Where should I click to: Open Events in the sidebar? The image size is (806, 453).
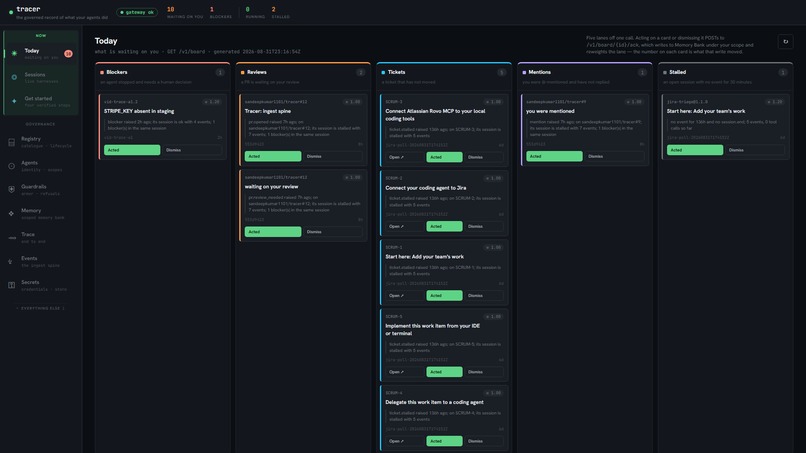(41, 261)
